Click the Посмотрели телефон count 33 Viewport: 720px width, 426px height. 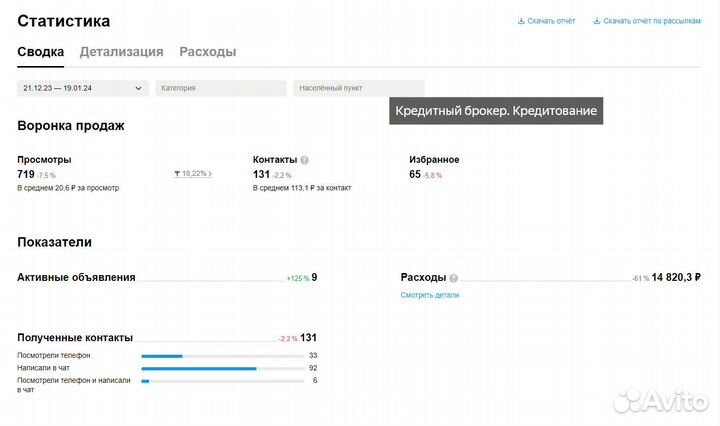click(313, 355)
